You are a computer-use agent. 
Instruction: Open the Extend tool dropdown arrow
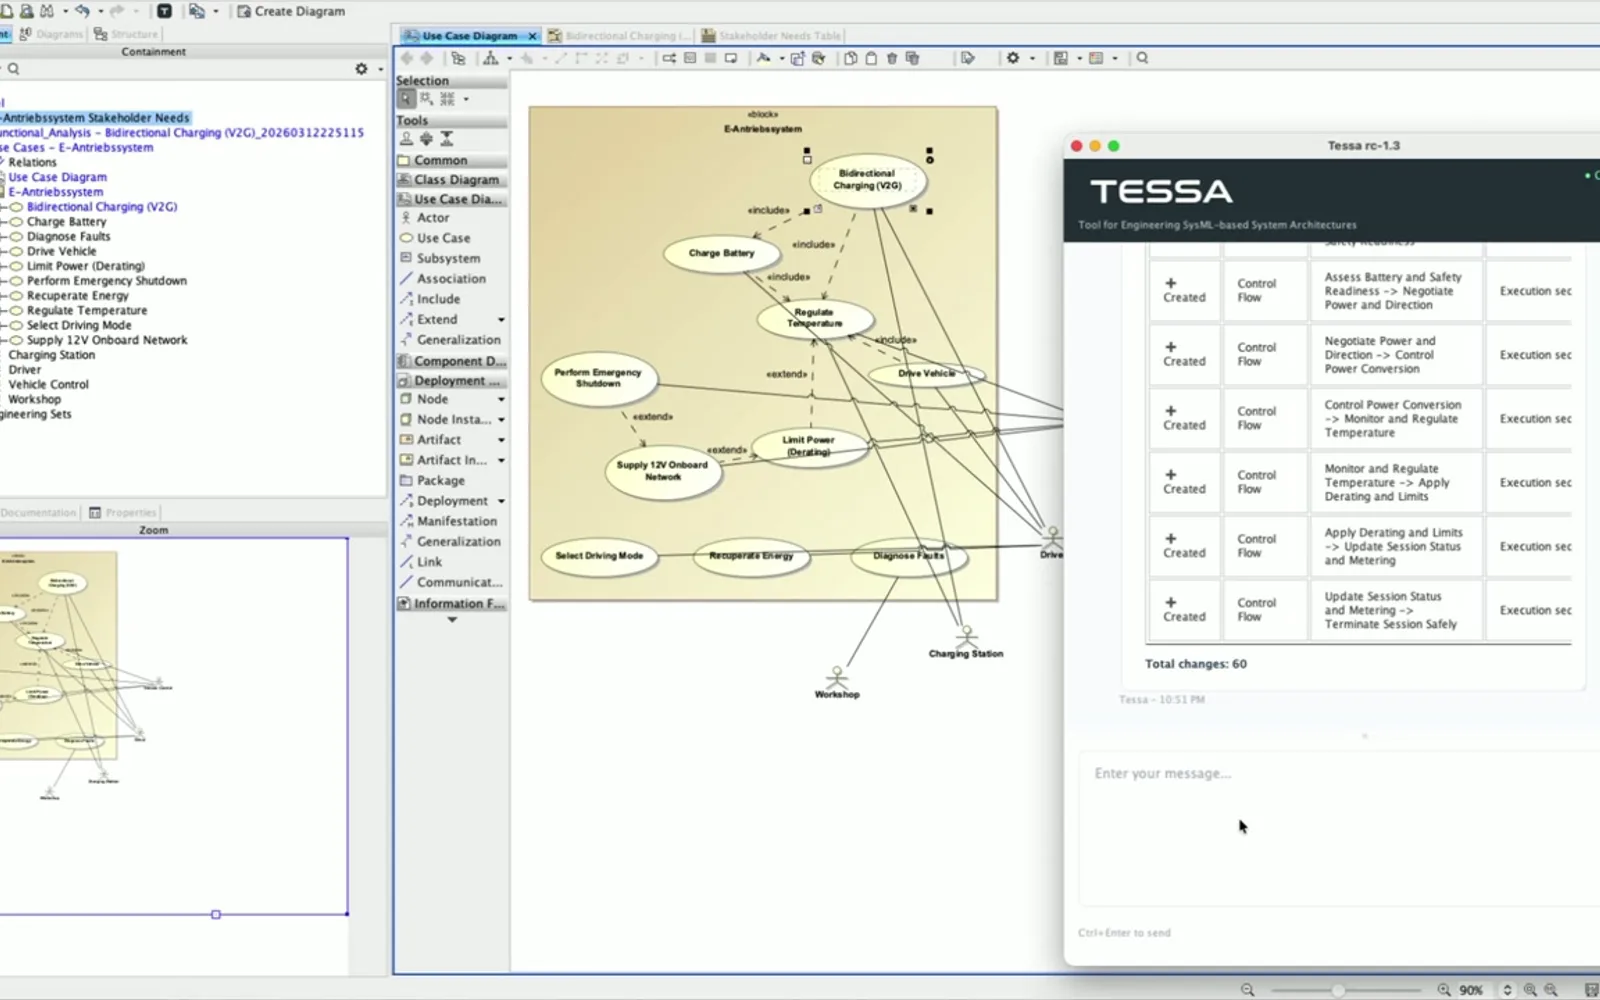501,320
